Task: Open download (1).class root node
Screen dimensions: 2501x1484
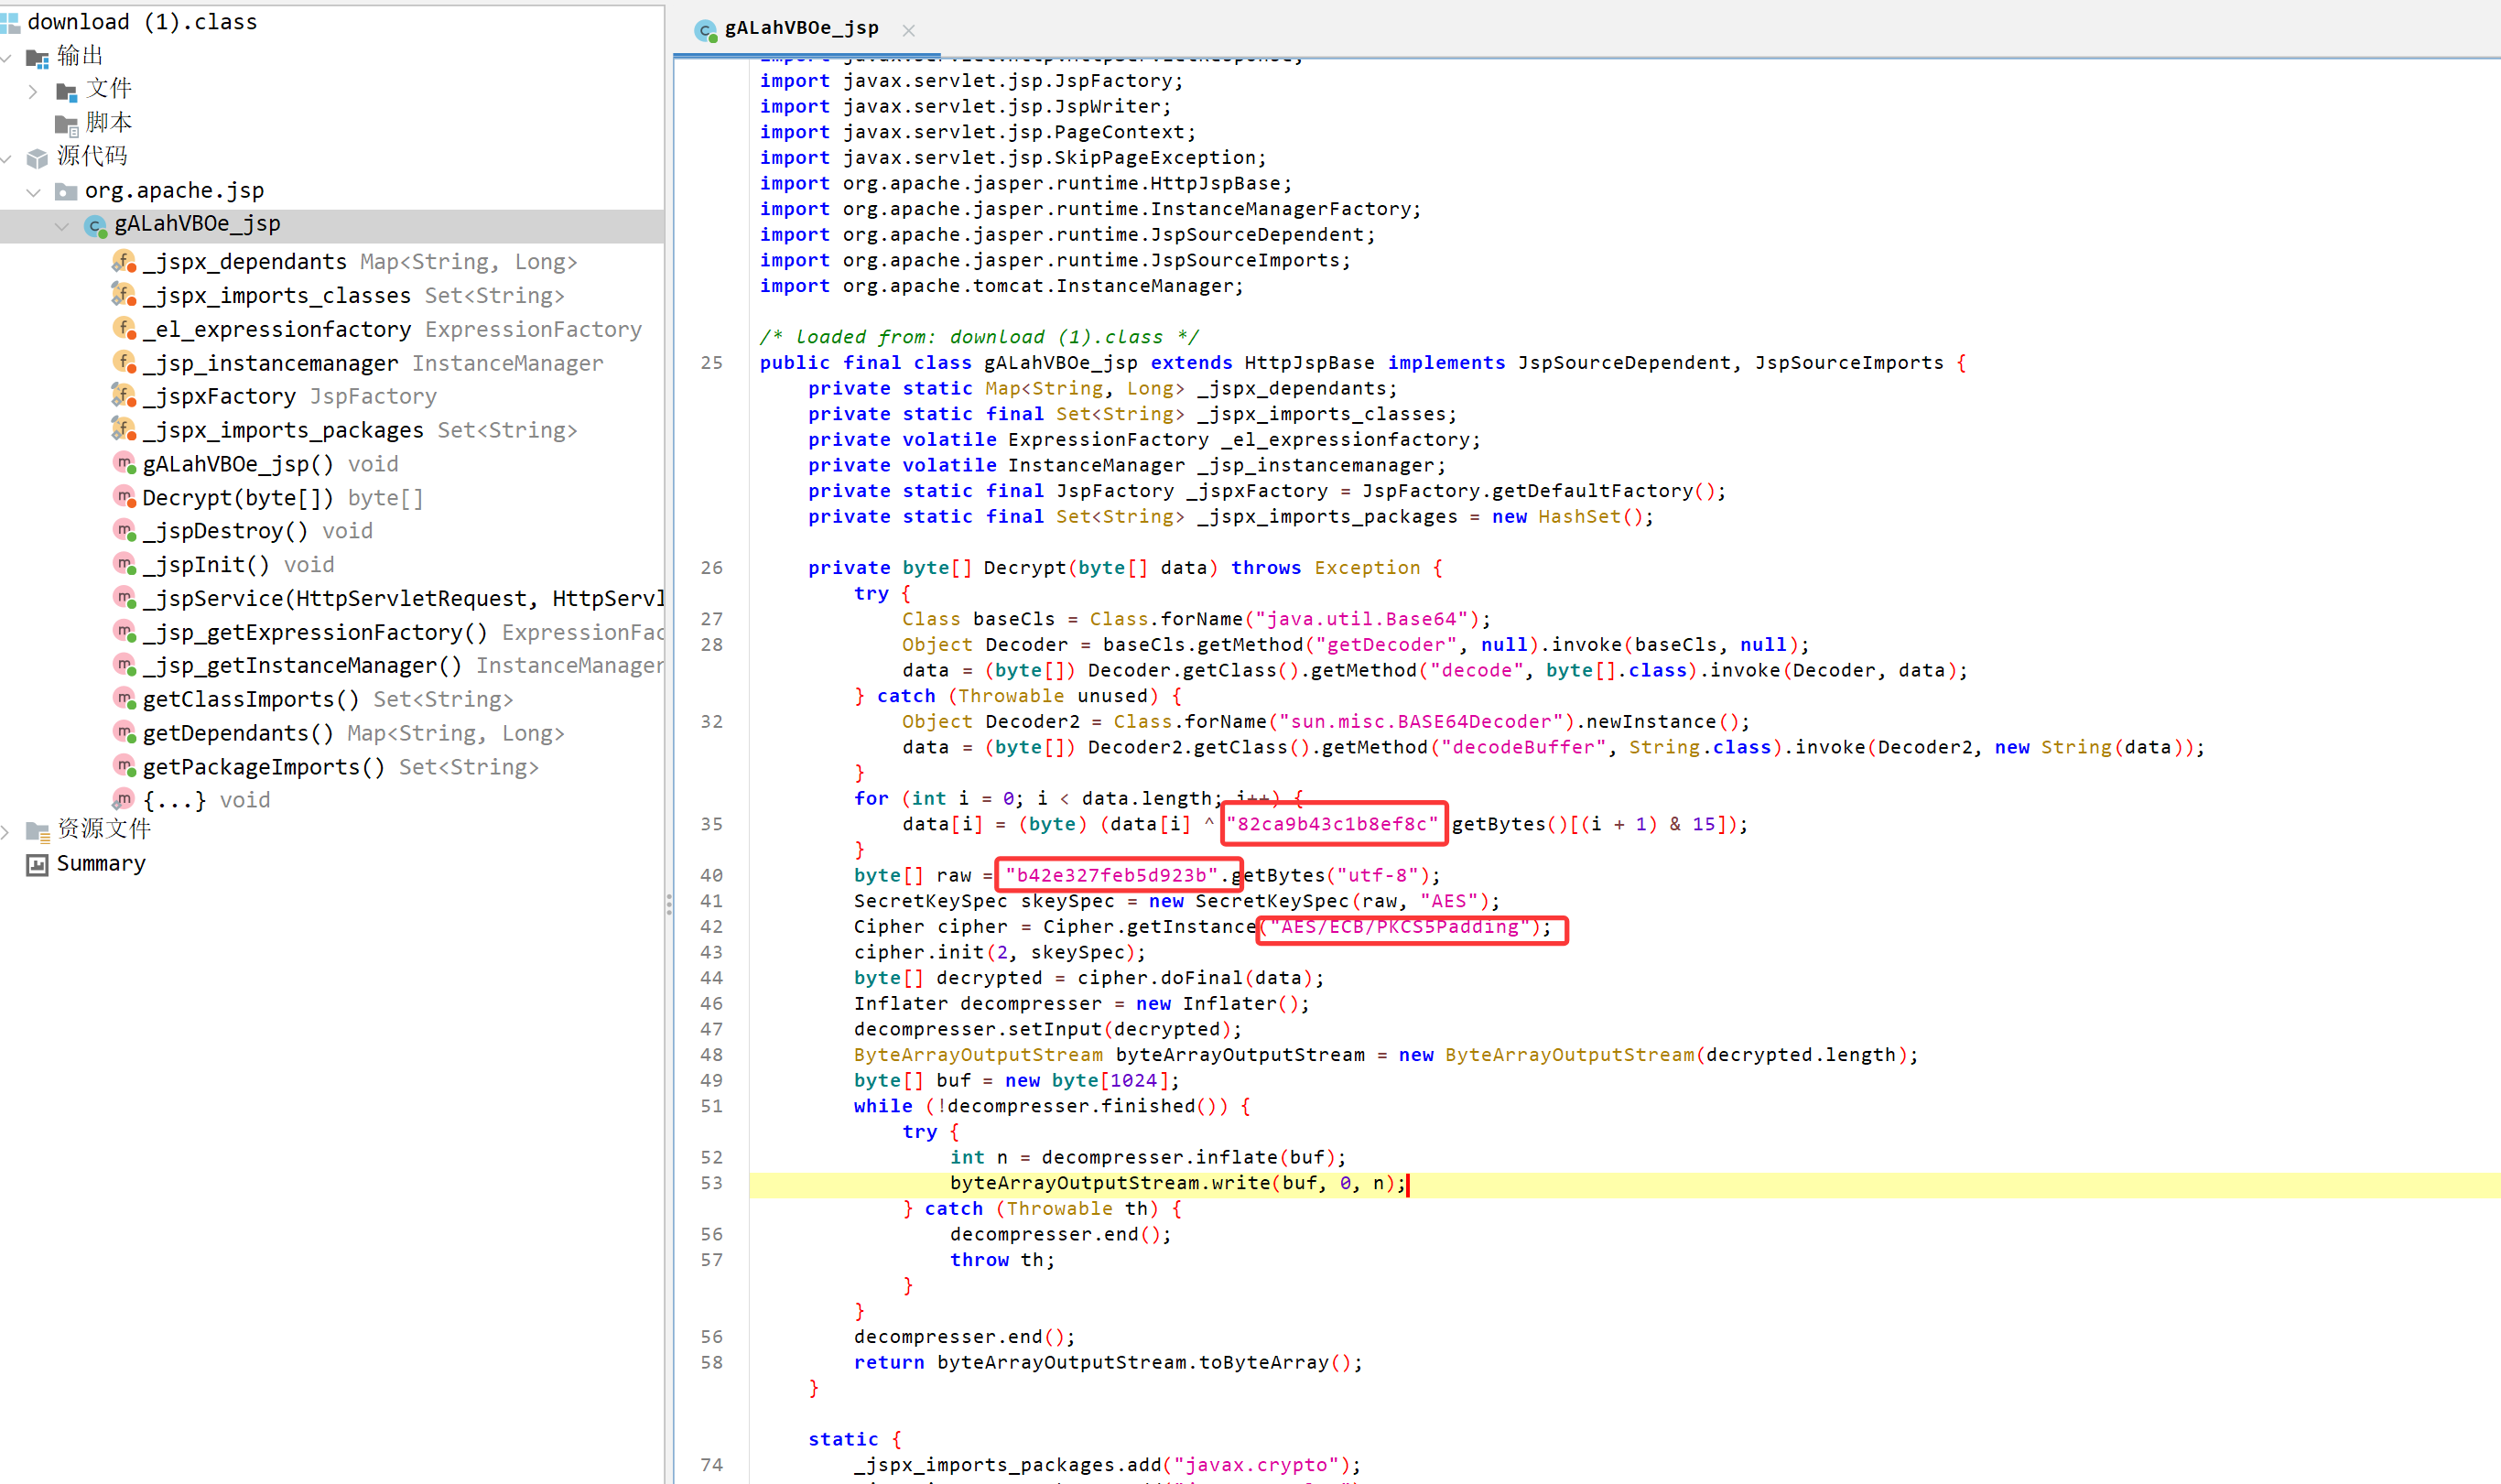Action: pyautogui.click(x=142, y=22)
